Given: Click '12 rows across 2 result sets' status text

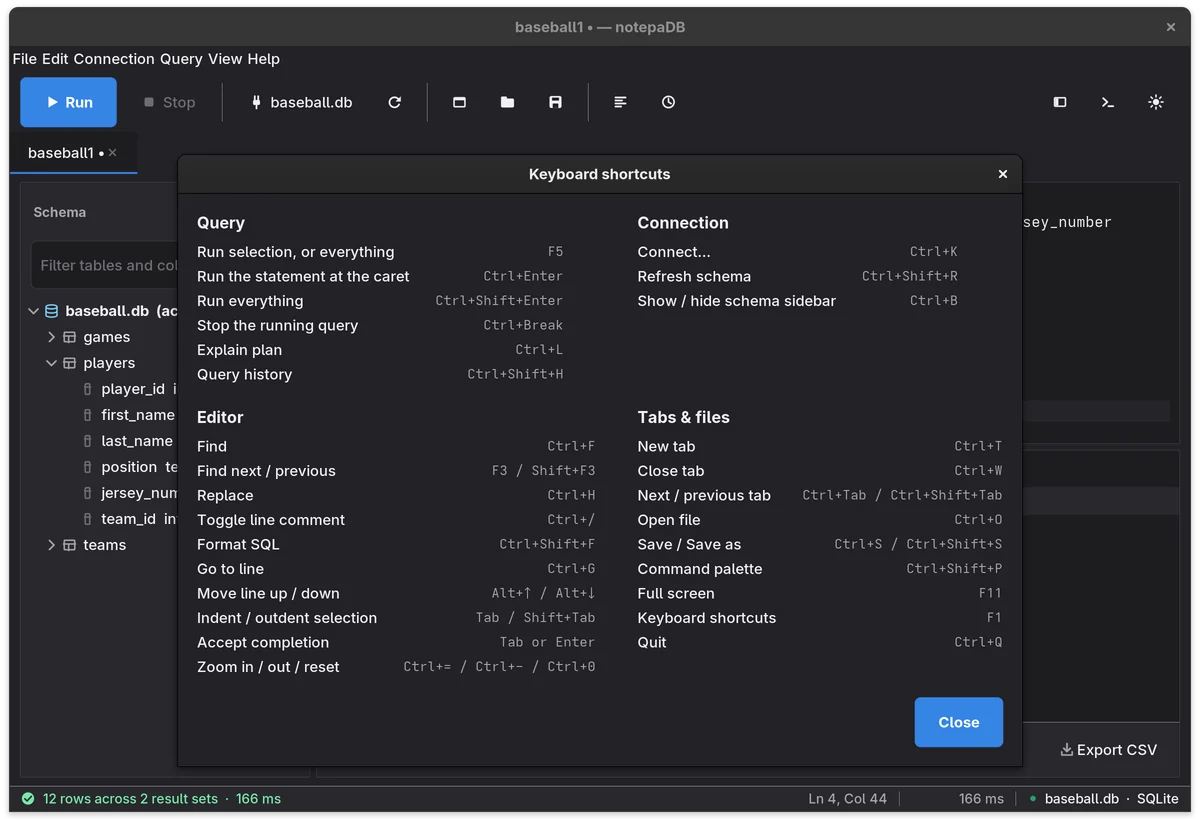Looking at the screenshot, I should 130,799.
